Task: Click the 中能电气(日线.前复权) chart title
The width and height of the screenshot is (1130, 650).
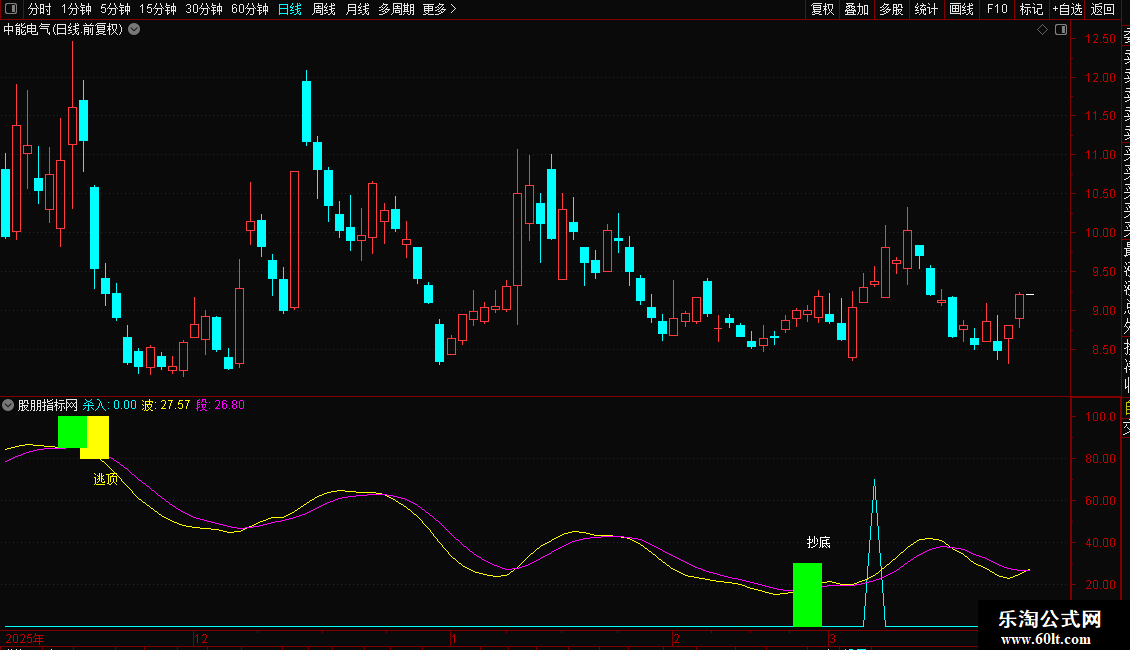Action: 63,30
